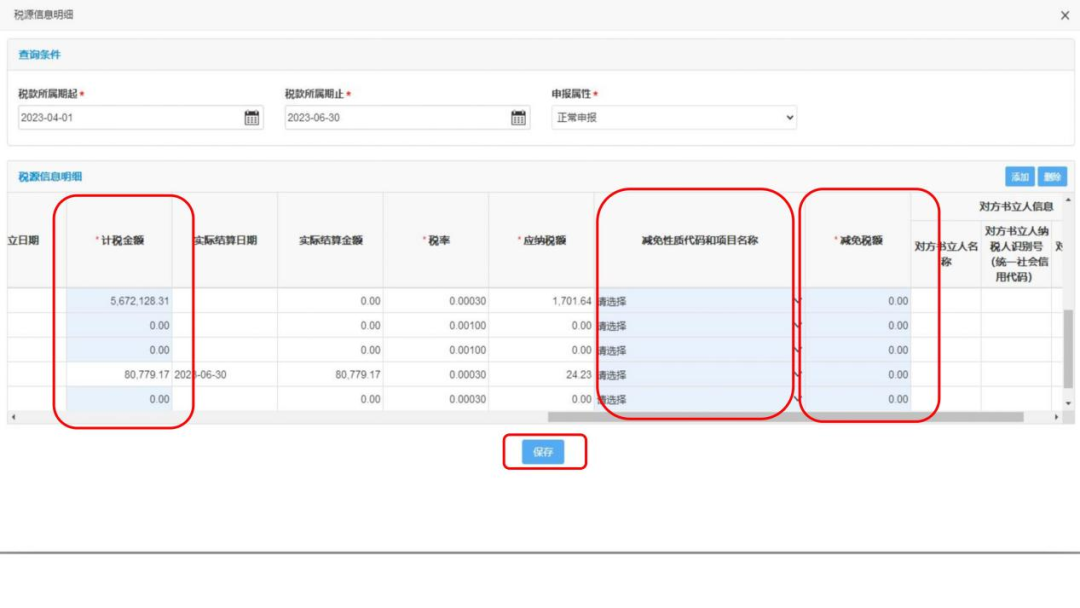
Task: Open 减免性质代码 dropdown in the last row
Action: pos(697,399)
